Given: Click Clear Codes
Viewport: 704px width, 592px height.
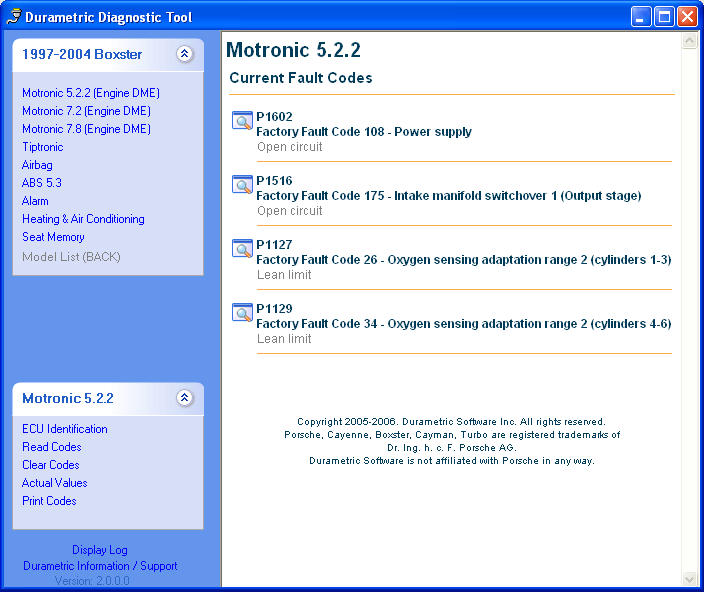Looking at the screenshot, I should pos(51,465).
